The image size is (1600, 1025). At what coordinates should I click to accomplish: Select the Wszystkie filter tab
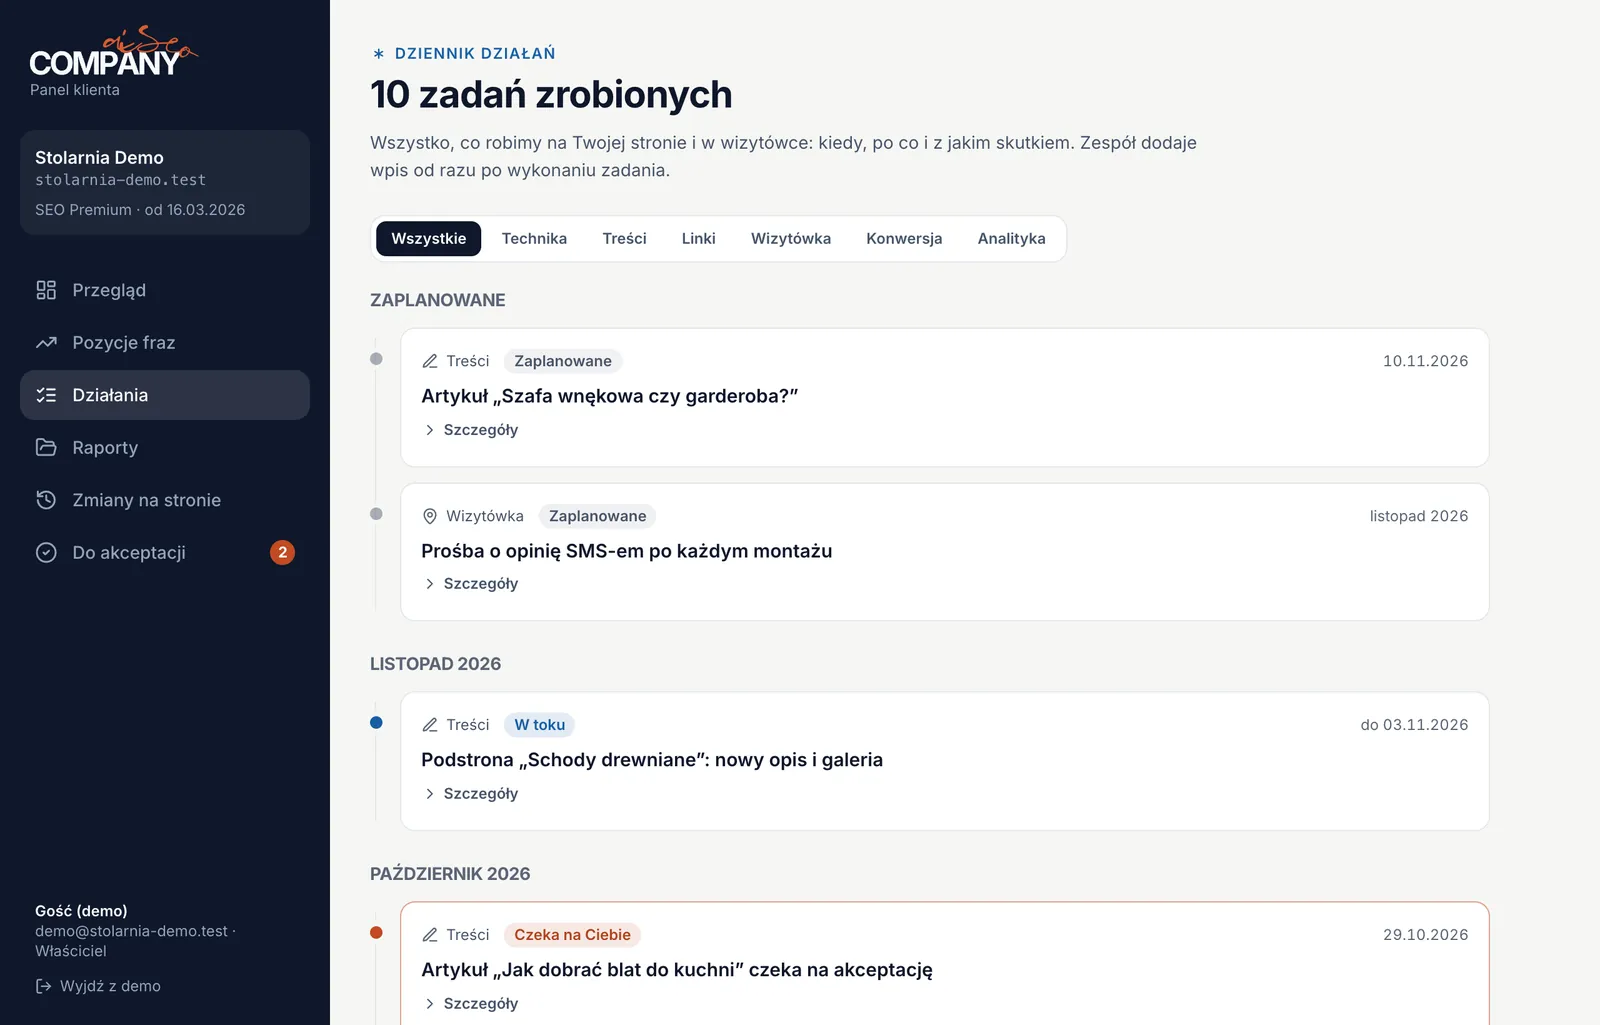pos(429,239)
